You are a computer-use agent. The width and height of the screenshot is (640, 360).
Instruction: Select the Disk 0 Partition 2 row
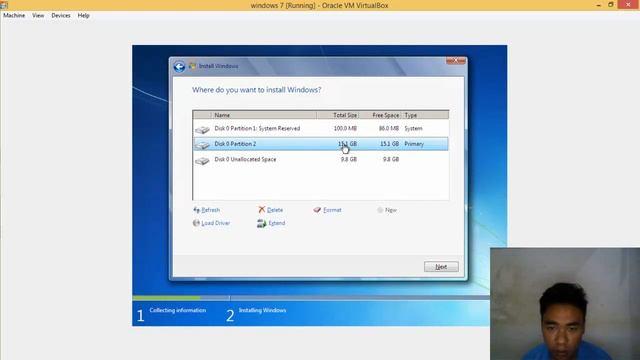[321, 144]
